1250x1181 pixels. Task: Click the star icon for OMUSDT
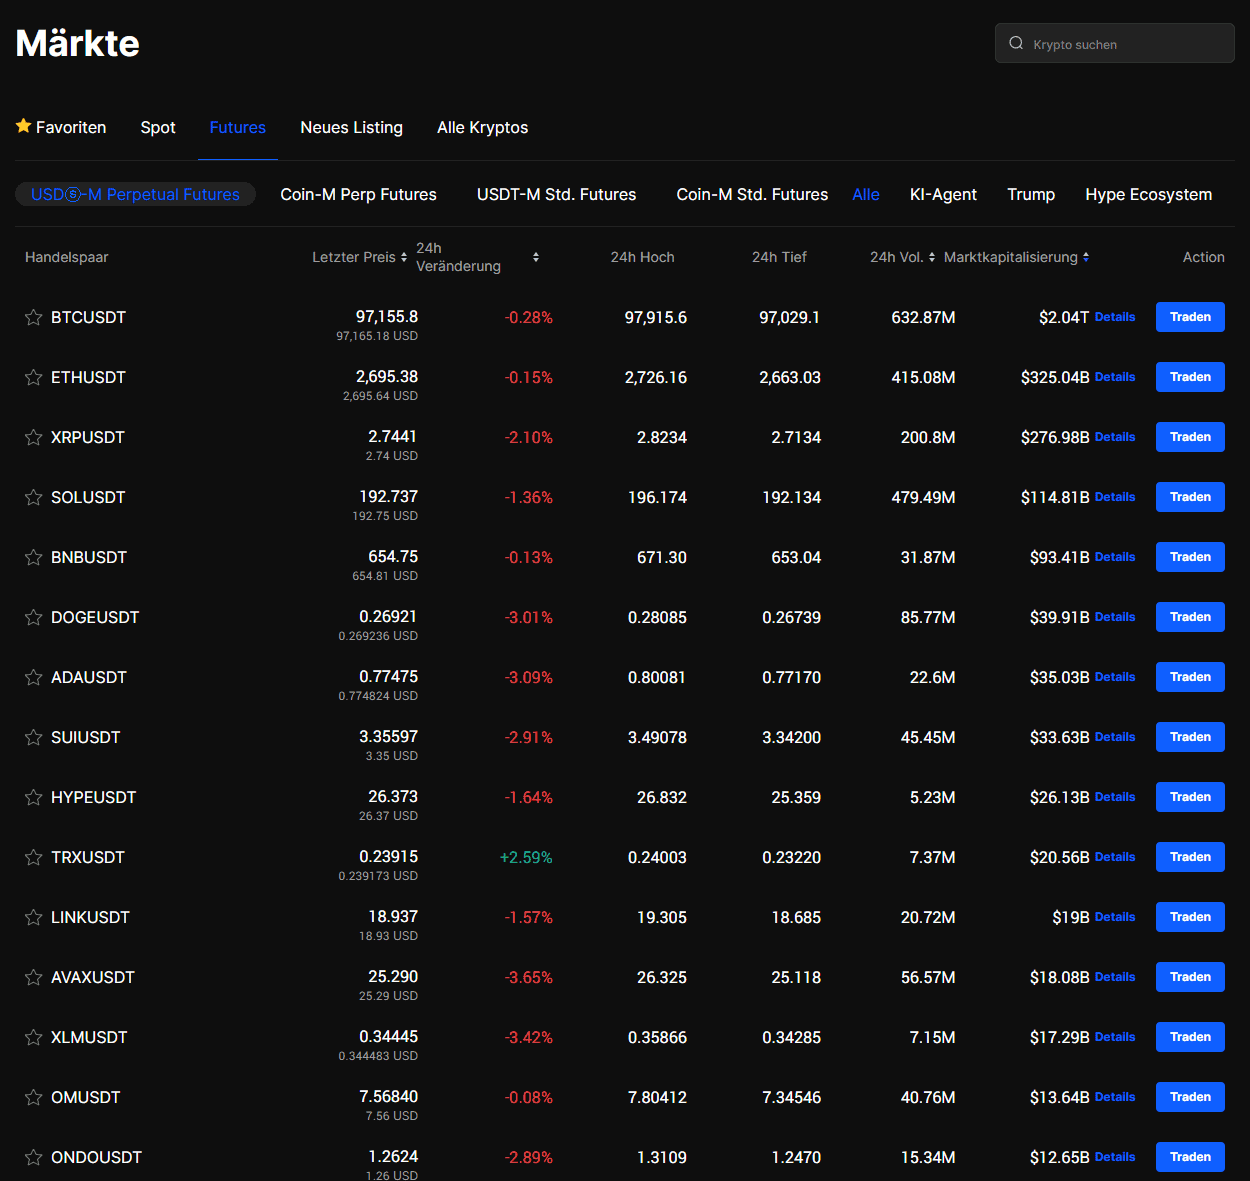click(33, 1098)
